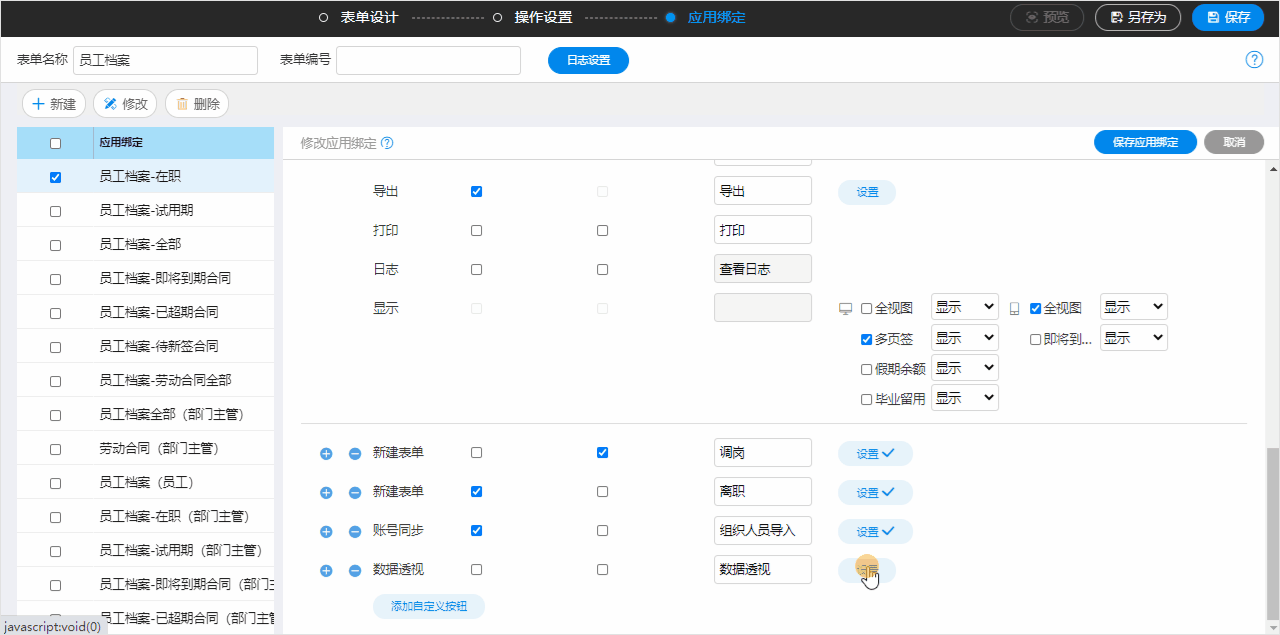Open the help icon at top right
The height and width of the screenshot is (635, 1280).
1254,60
